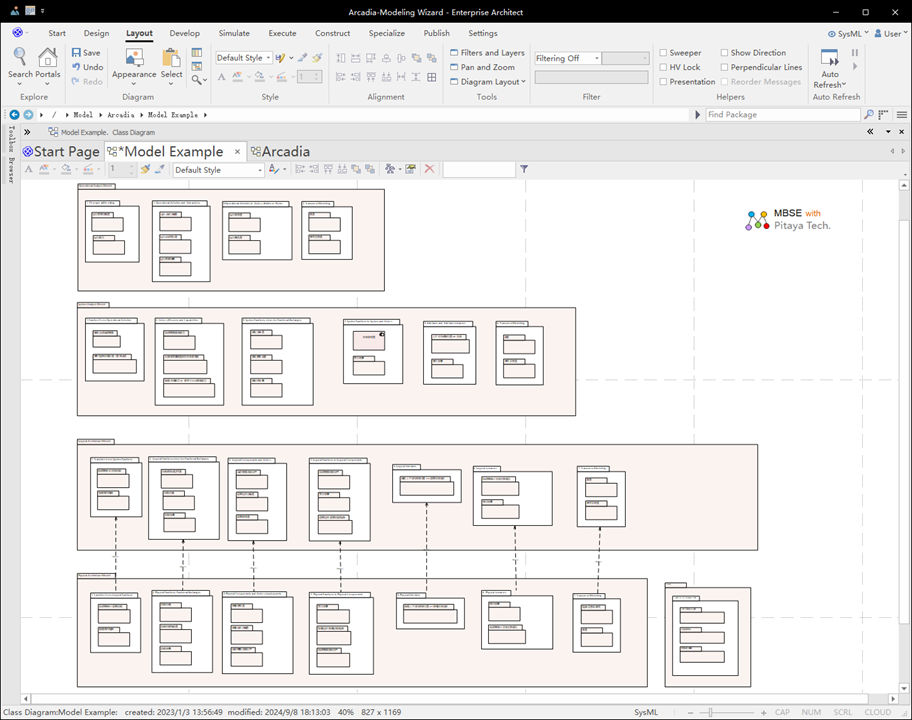Image resolution: width=912 pixels, height=720 pixels.
Task: Expand panel with double chevron left of breadcrumb
Action: point(27,132)
